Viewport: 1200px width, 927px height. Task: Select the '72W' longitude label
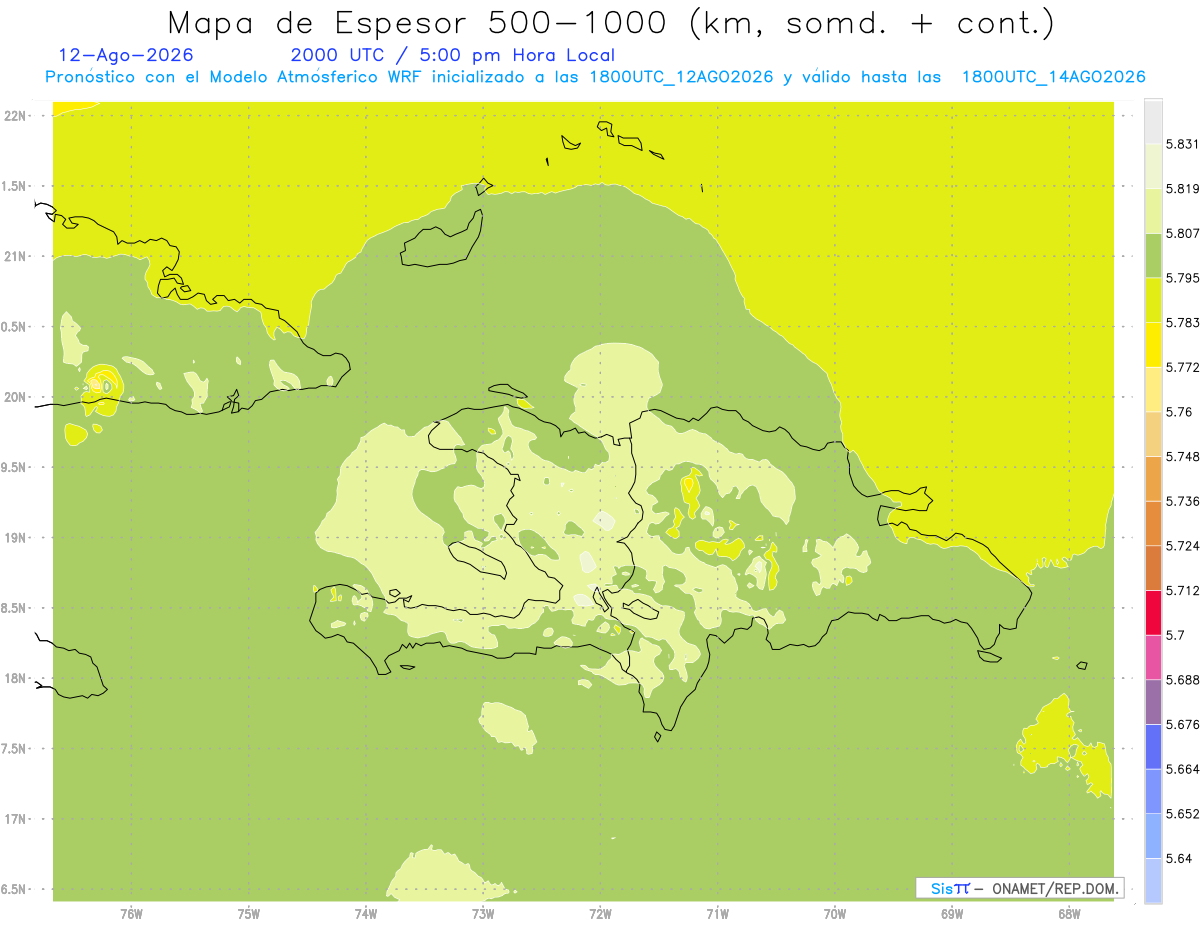pos(600,913)
